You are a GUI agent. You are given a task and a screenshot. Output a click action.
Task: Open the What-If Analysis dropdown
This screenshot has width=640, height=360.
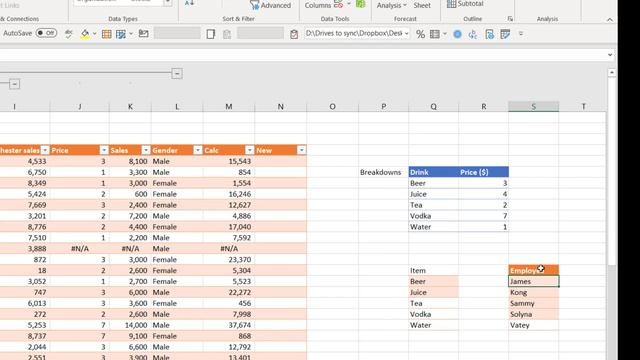pyautogui.click(x=391, y=5)
